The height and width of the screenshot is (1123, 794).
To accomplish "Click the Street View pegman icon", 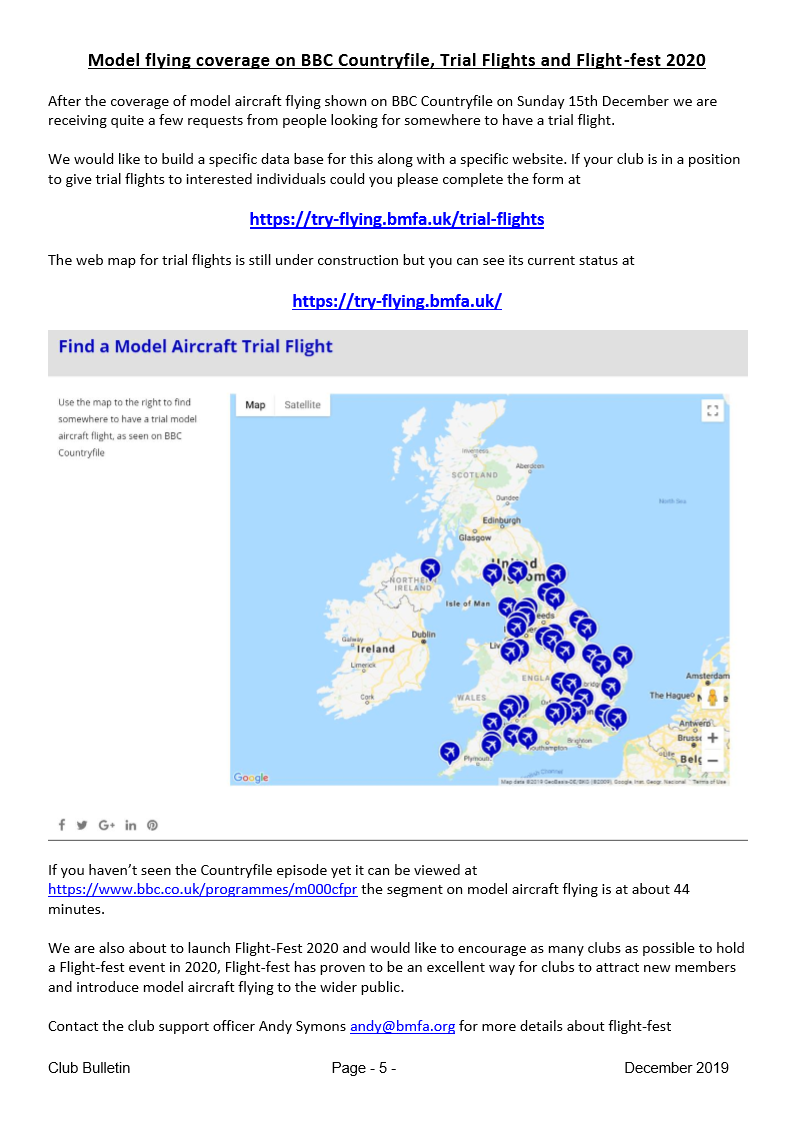I will click(712, 697).
